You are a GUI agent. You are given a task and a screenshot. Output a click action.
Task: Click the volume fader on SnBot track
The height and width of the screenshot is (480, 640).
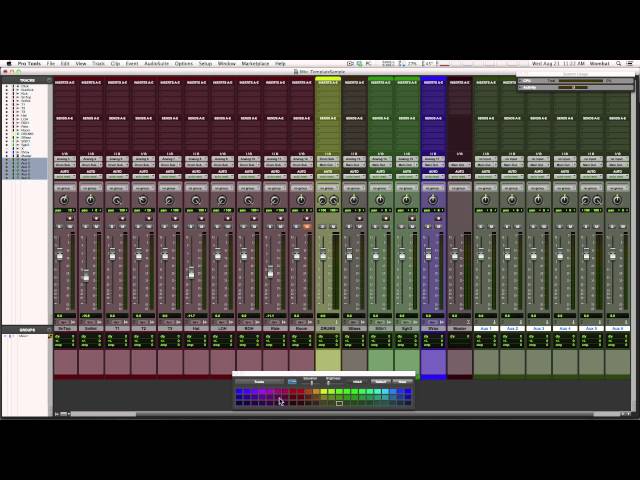(86, 276)
